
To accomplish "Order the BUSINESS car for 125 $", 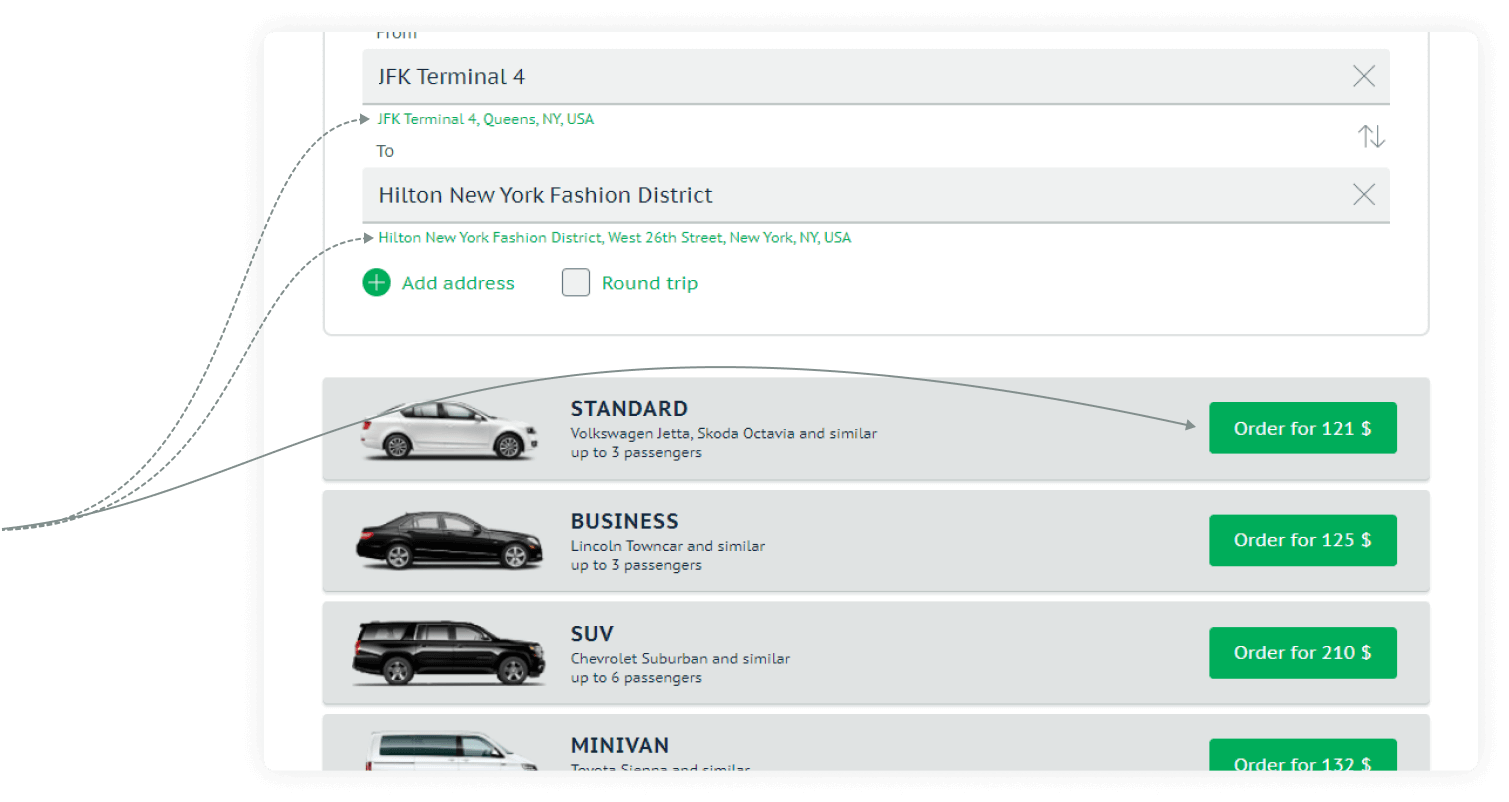I will pyautogui.click(x=1302, y=540).
